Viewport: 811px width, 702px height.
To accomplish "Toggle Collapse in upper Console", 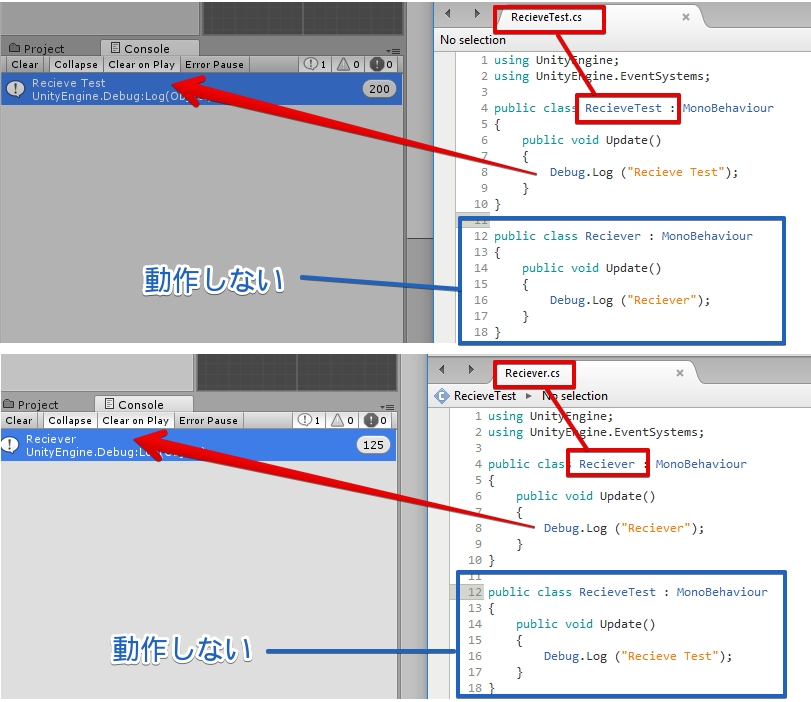I will pos(76,65).
